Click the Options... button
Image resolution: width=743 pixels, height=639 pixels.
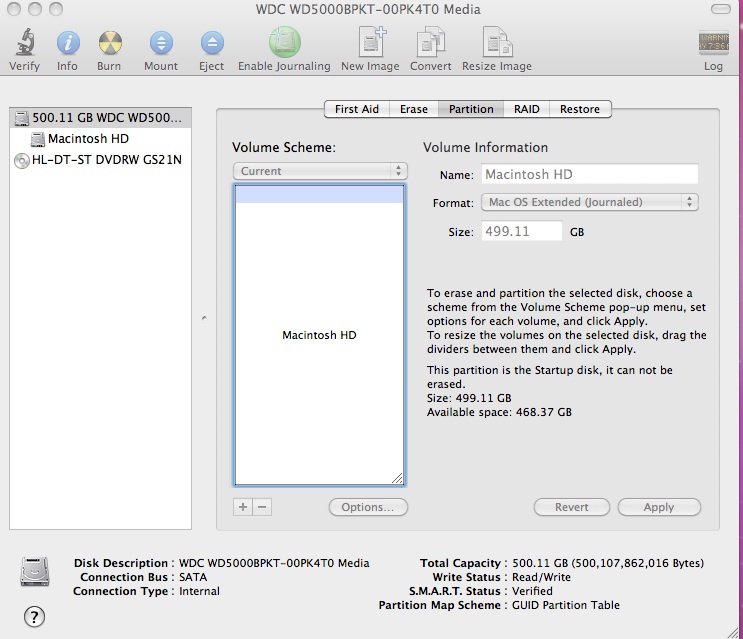pyautogui.click(x=368, y=507)
